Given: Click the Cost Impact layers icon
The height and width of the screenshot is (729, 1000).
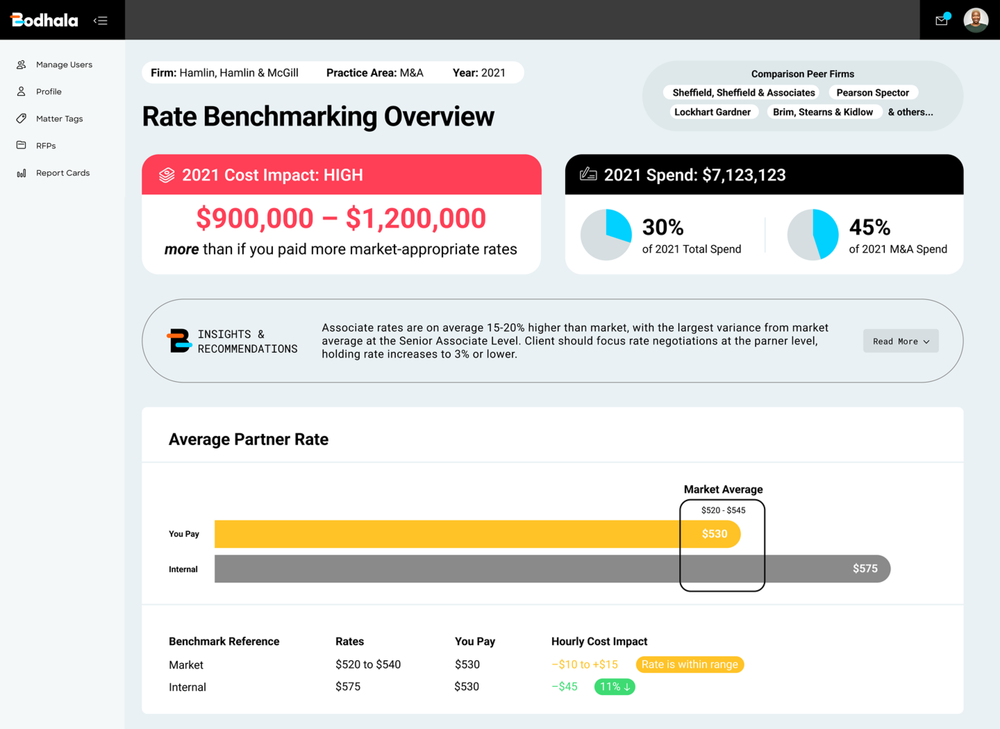Looking at the screenshot, I should [x=166, y=175].
